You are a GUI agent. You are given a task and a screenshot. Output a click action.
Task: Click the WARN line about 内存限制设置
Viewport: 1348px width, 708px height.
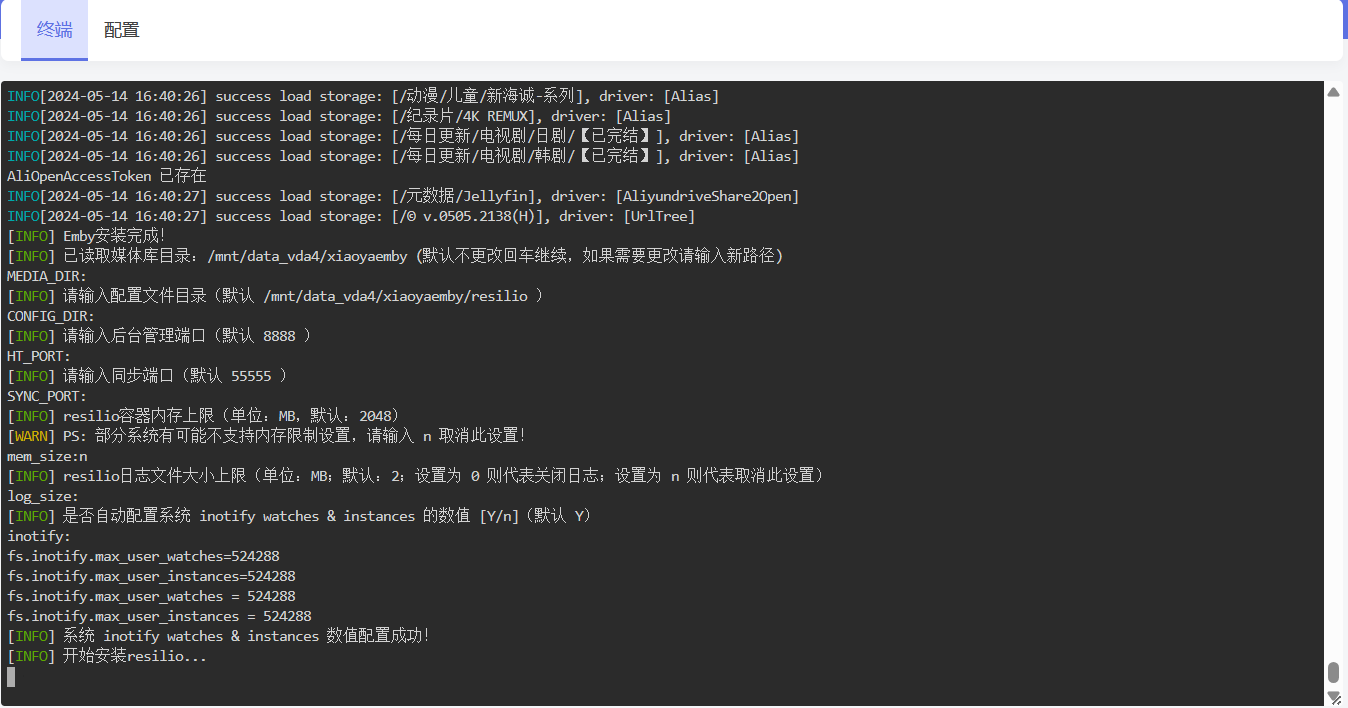pos(267,437)
